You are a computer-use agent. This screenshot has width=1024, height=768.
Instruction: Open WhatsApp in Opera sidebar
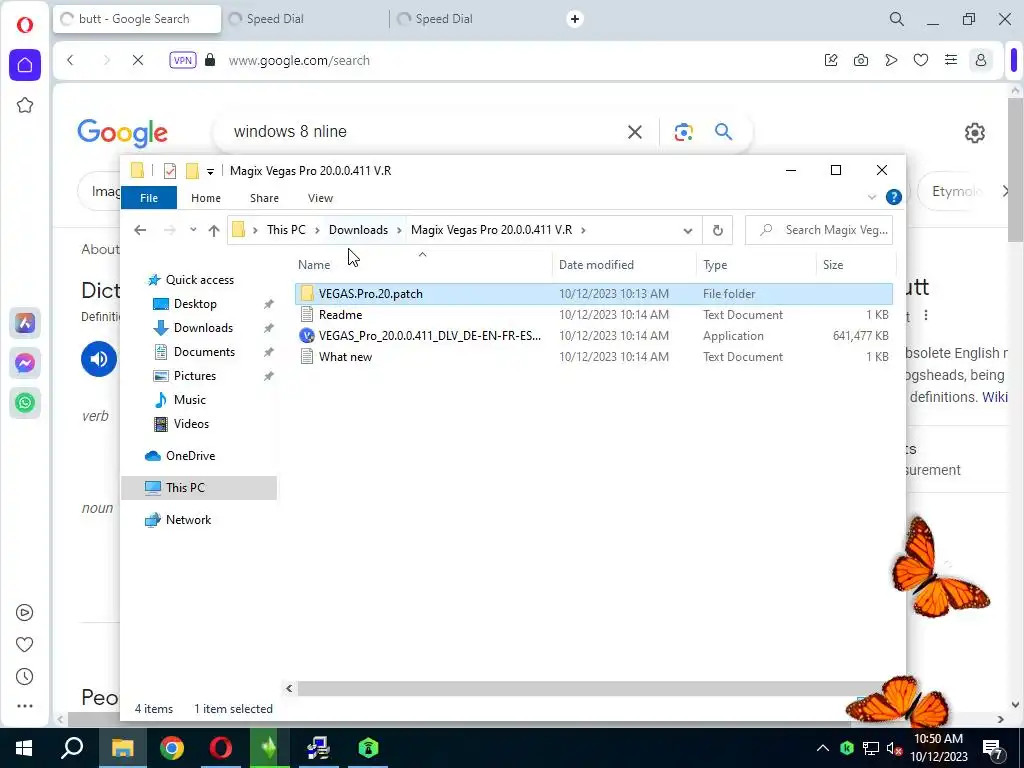click(x=25, y=403)
